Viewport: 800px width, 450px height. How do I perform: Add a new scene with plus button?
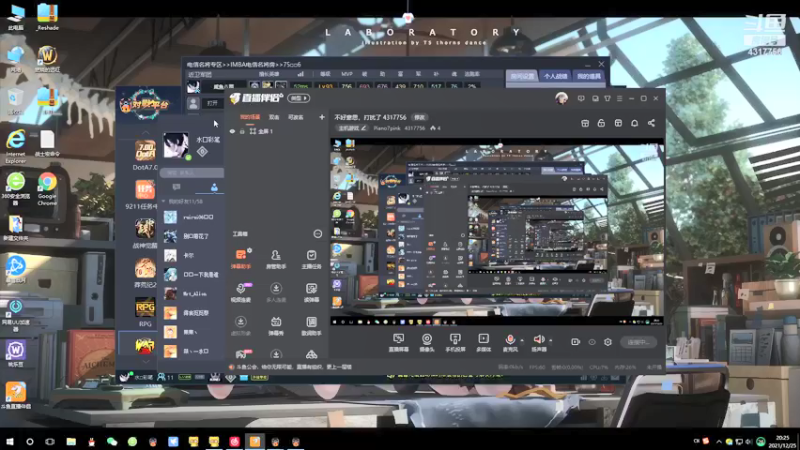tap(321, 117)
